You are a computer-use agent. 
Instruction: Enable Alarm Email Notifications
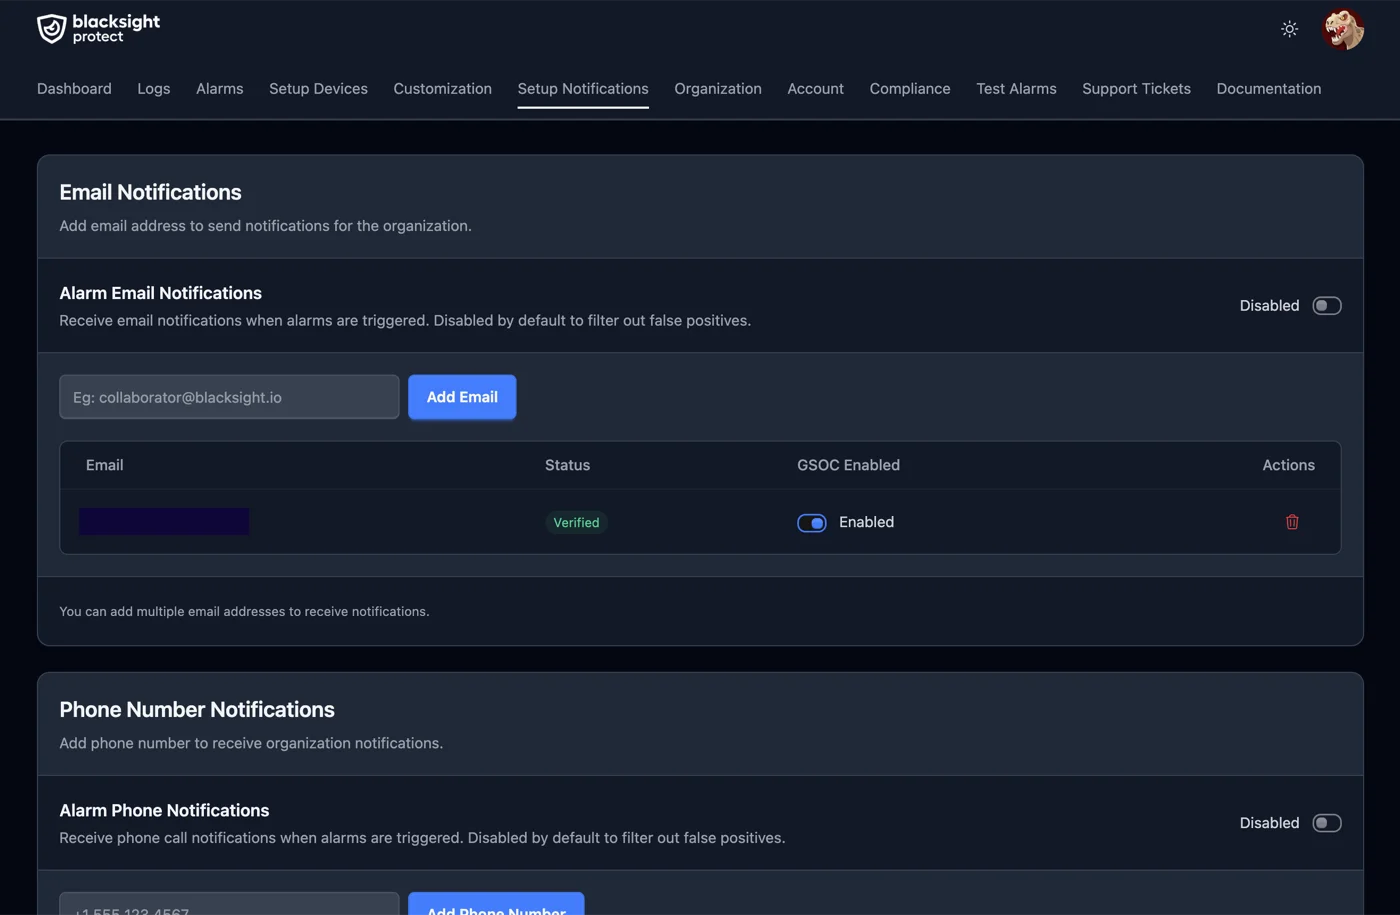(1326, 305)
